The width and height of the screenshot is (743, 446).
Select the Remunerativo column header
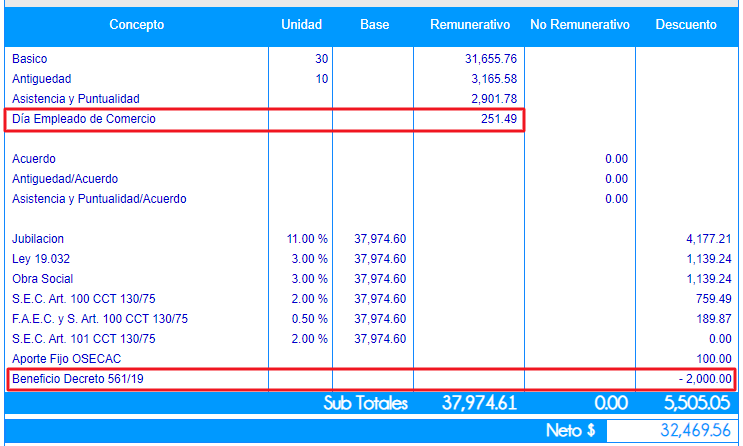(469, 24)
